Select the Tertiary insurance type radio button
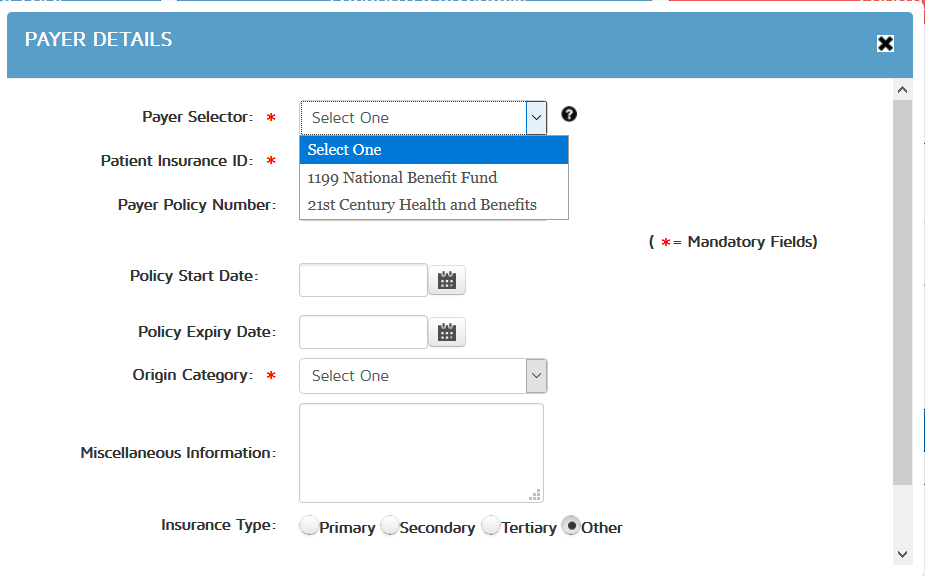 (491, 526)
